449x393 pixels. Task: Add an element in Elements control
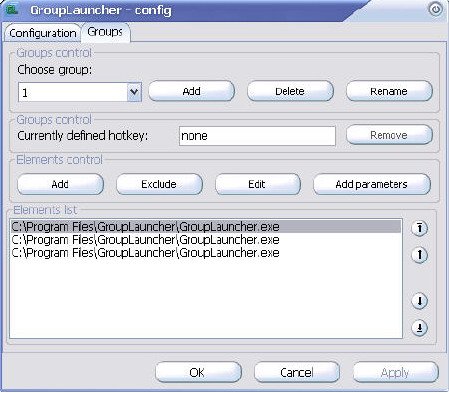(x=60, y=184)
